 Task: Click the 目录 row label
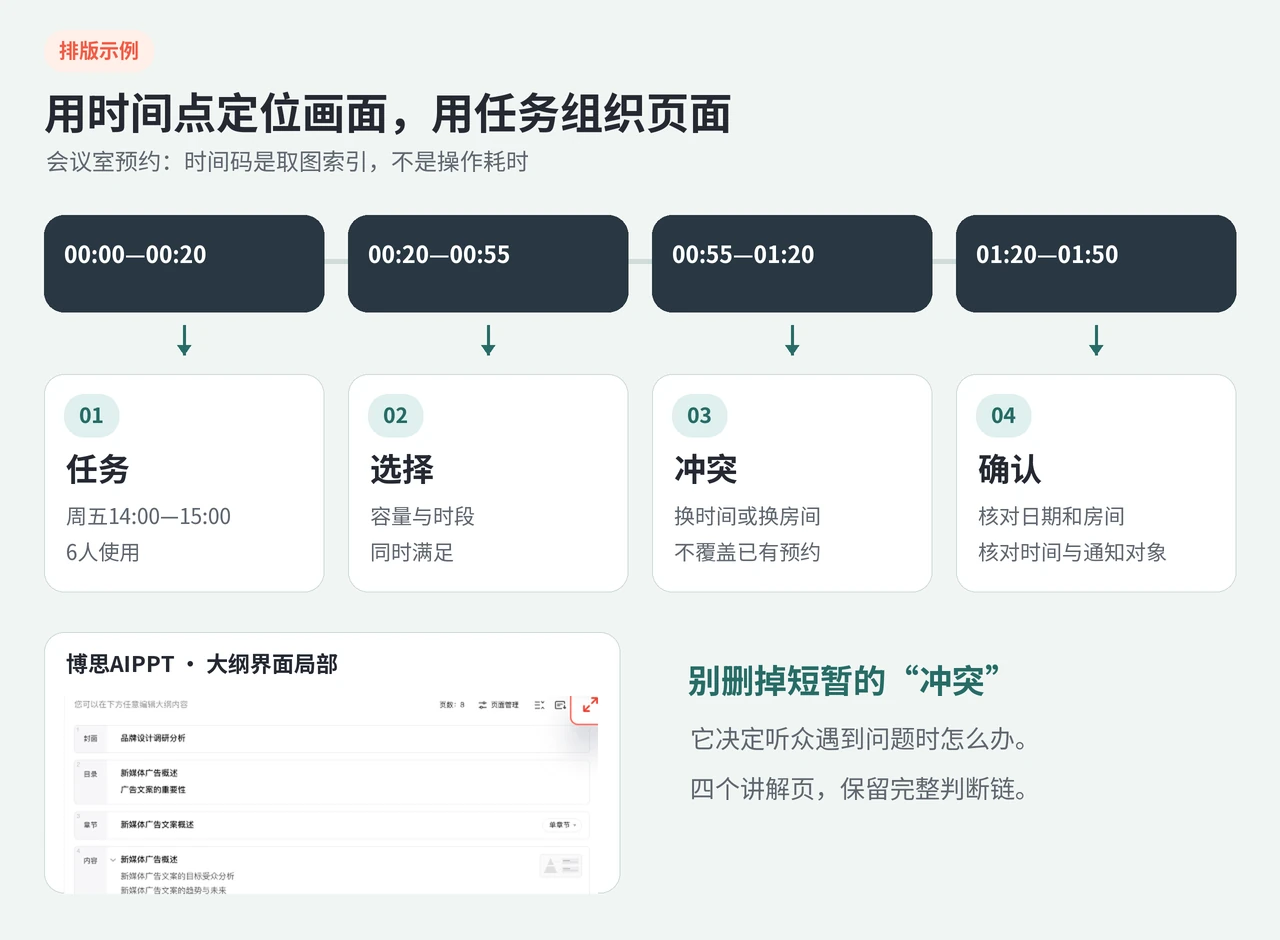pos(90,774)
